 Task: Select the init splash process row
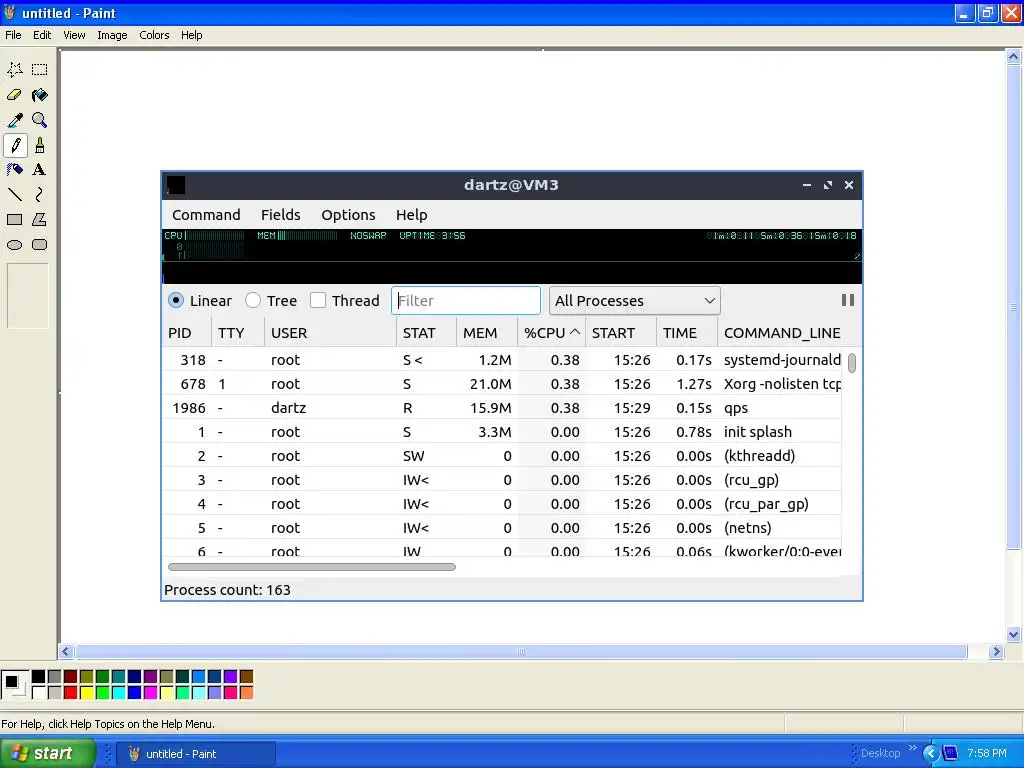click(x=502, y=432)
